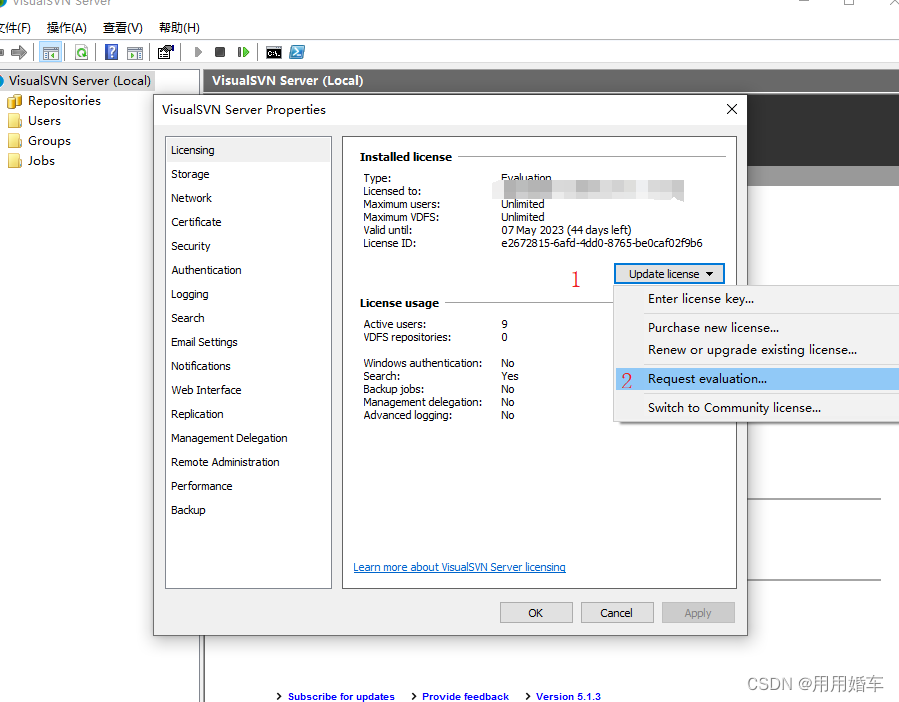
Task: Click the 'Windows authentication:' label
Action: 423,363
